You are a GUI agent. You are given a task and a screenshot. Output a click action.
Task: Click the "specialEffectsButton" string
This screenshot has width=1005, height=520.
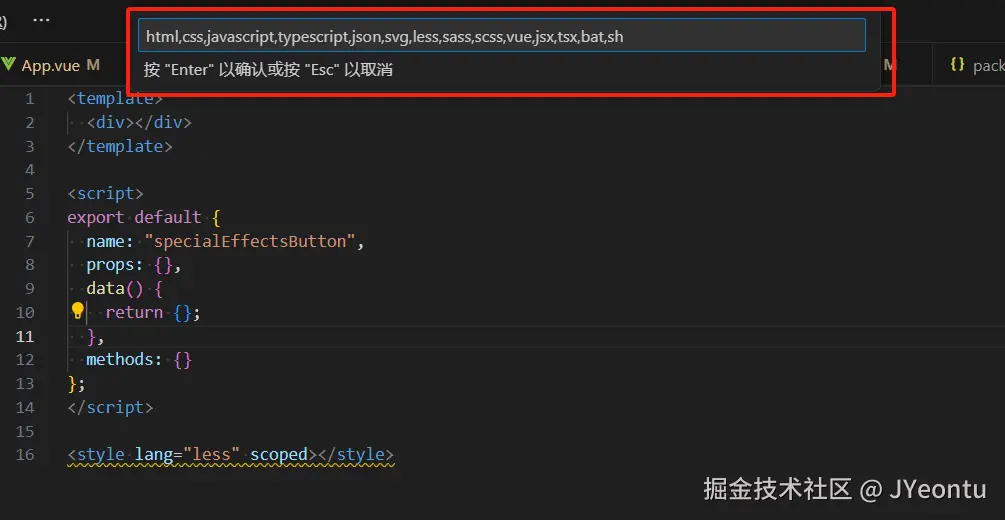250,242
